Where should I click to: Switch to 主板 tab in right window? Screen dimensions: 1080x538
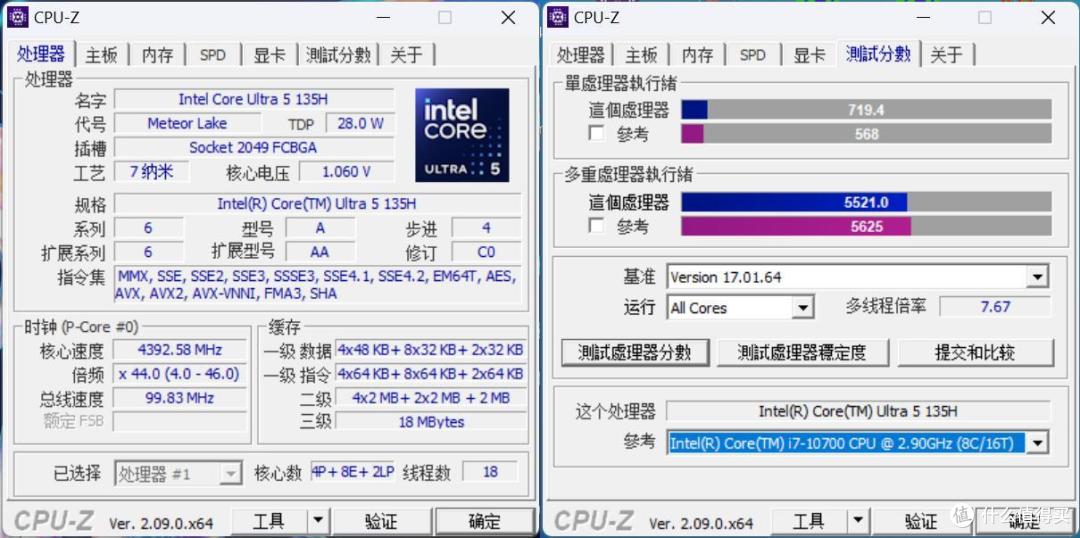641,55
